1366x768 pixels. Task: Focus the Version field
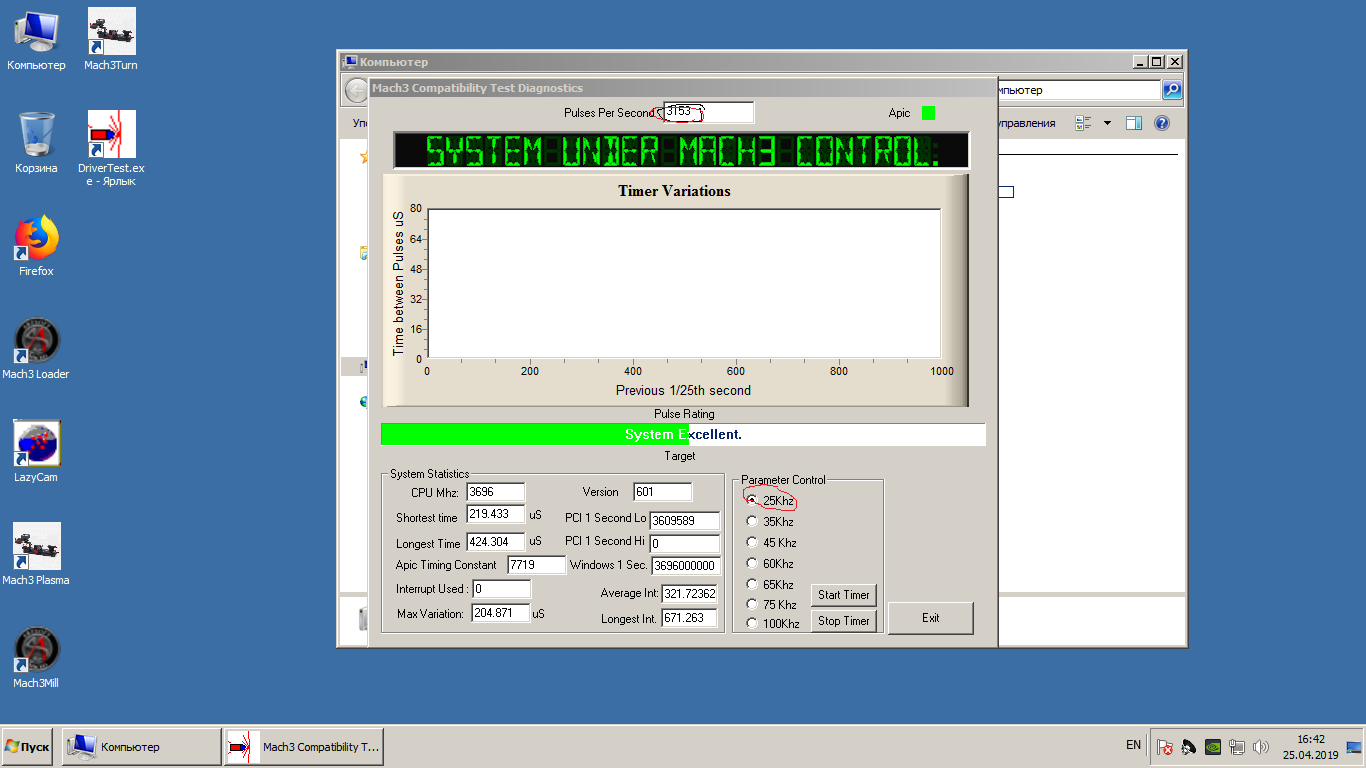click(x=662, y=492)
